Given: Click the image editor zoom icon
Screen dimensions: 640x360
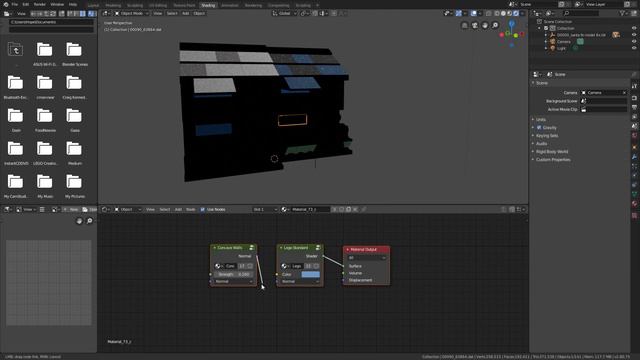Looking at the screenshot, I should 89,221.
